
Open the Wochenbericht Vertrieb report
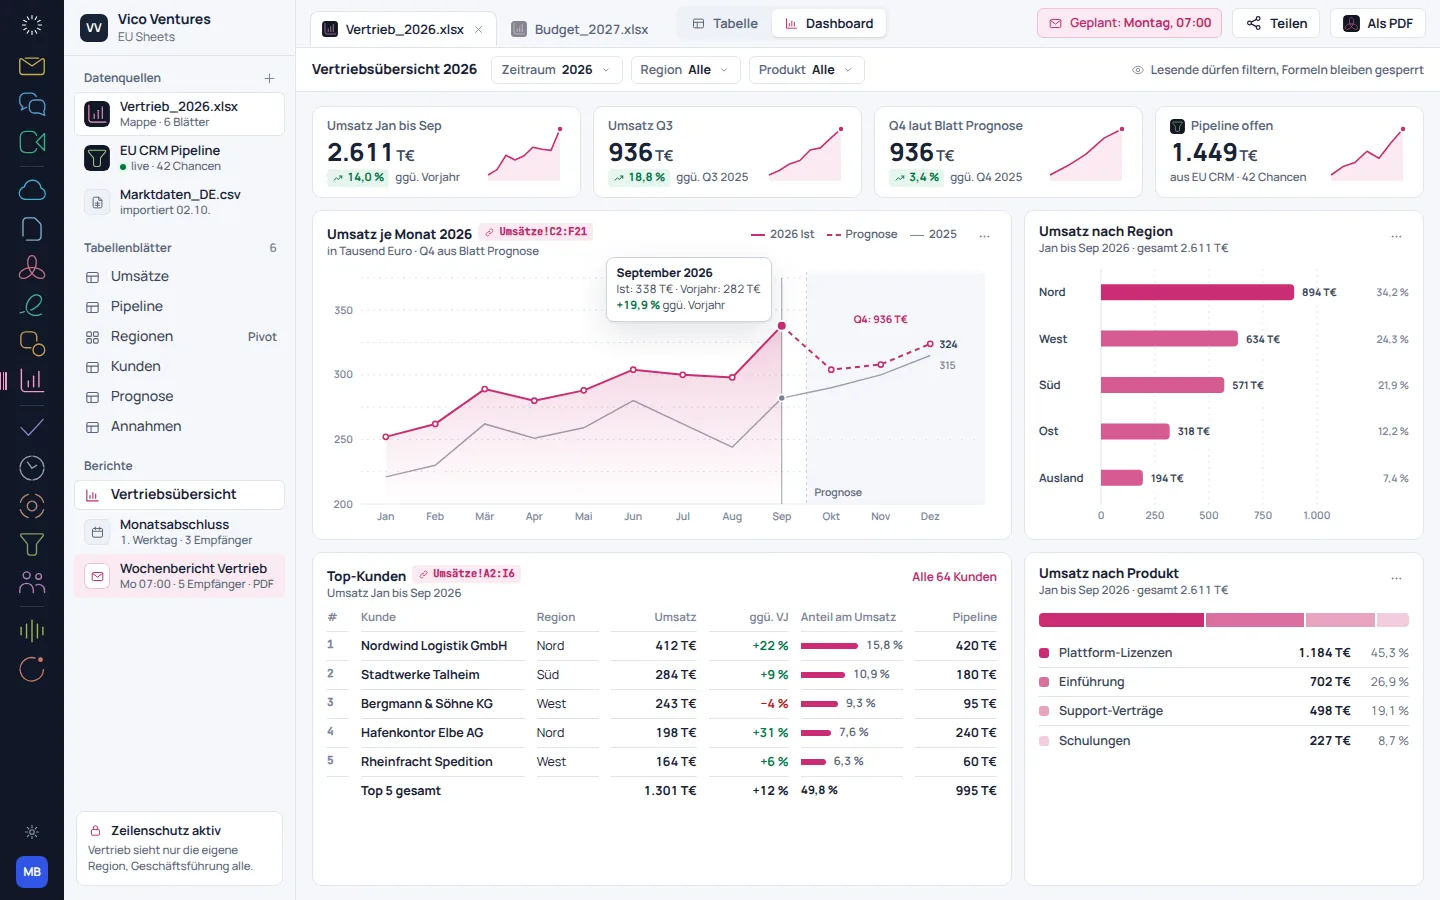point(179,576)
